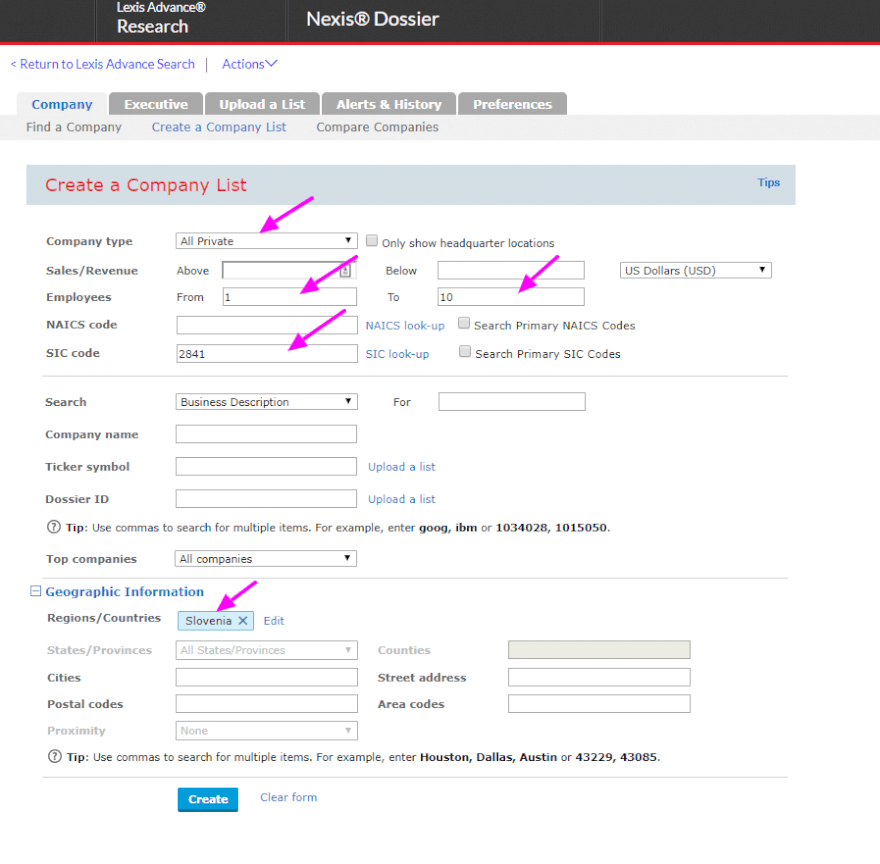Viewport: 880px width, 864px height.
Task: Expand the Top companies dropdown
Action: coord(265,559)
